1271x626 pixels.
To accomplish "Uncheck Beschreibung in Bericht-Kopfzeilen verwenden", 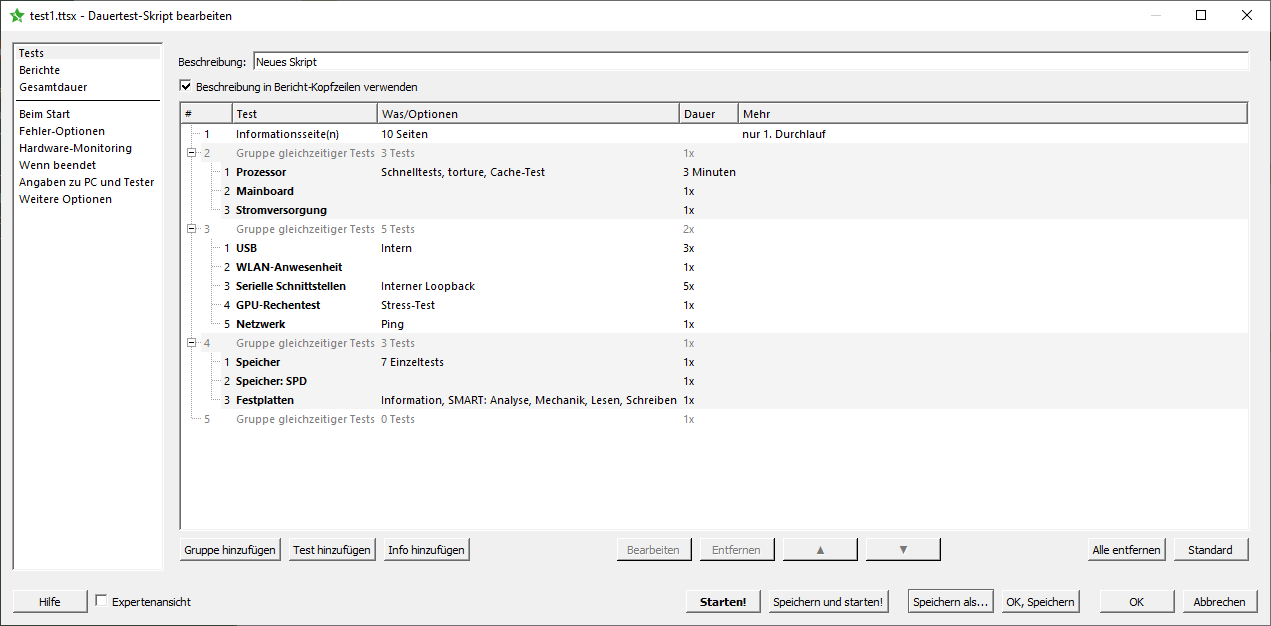I will [x=185, y=87].
